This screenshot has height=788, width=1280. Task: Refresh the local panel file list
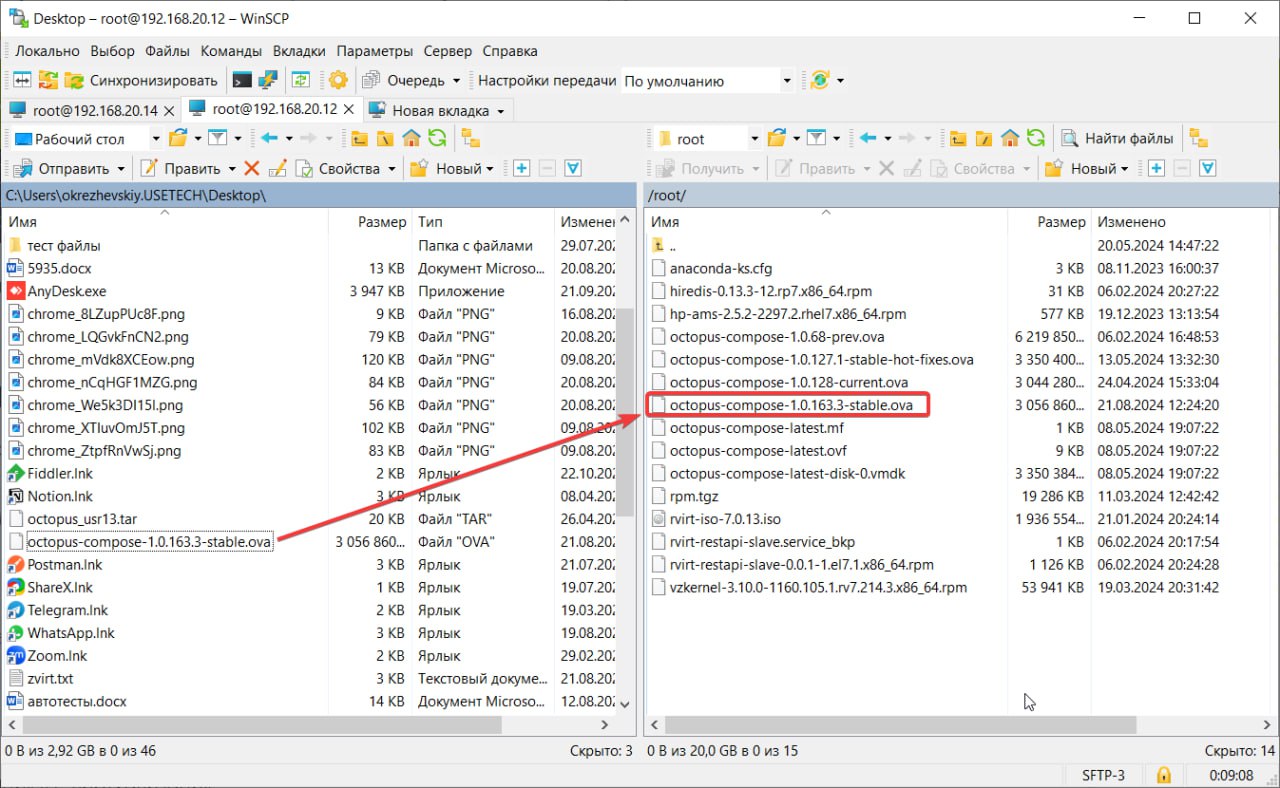point(437,138)
